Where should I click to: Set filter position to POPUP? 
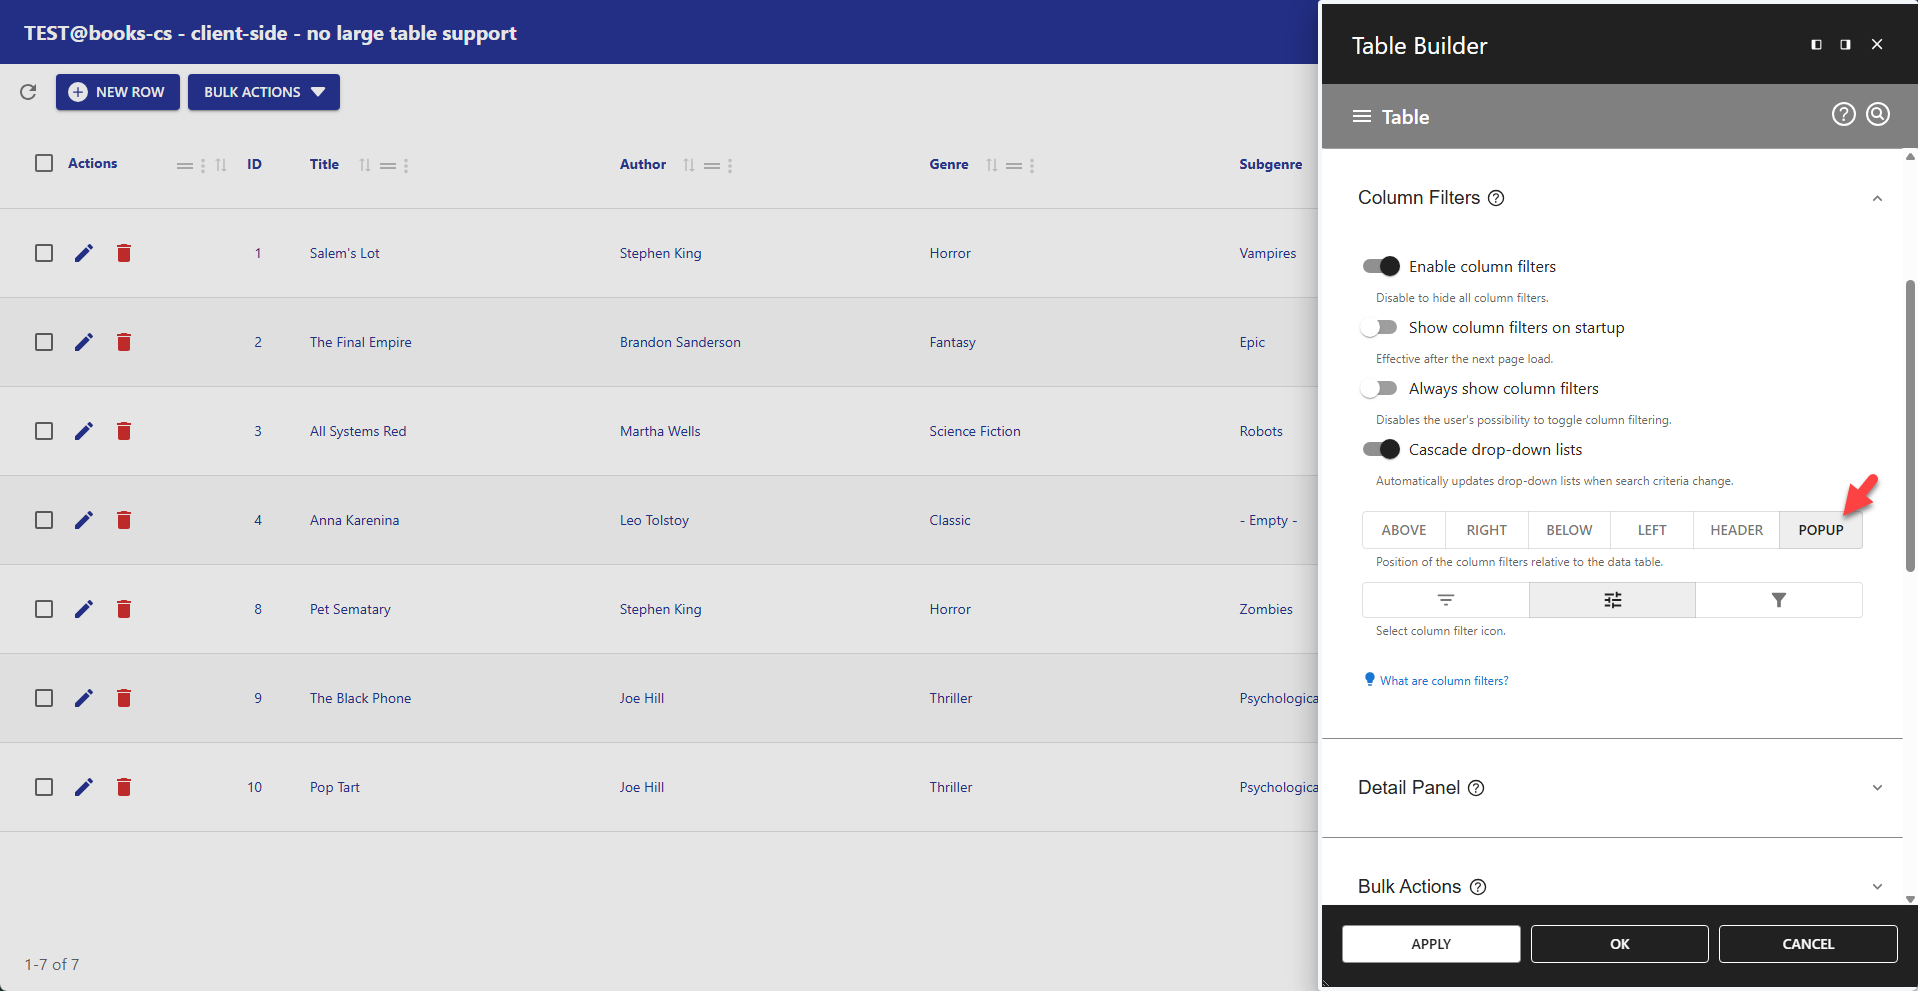(1820, 530)
